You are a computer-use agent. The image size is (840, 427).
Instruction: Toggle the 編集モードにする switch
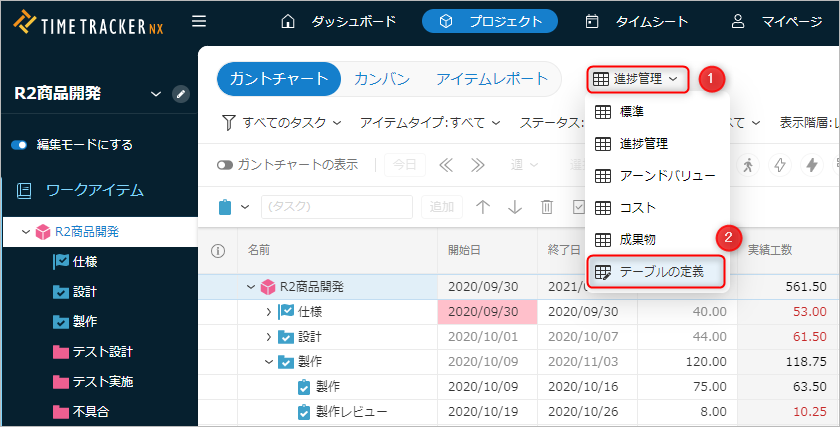coord(22,144)
